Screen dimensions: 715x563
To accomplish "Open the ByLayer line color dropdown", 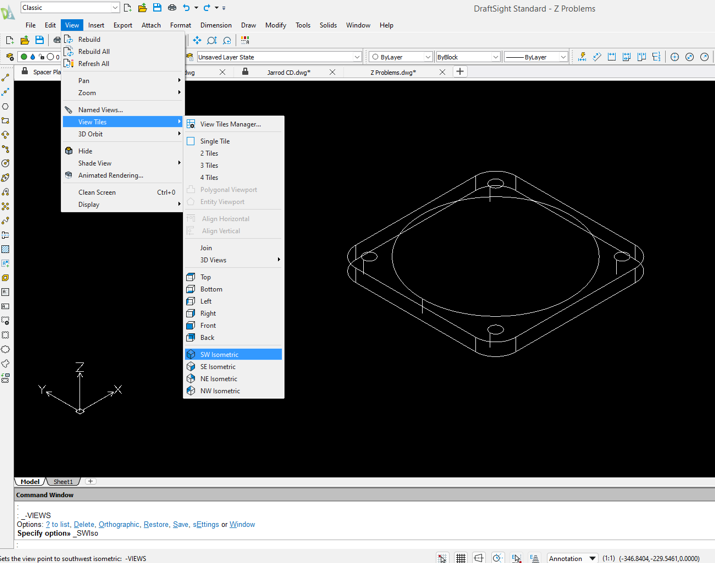I will 401,57.
